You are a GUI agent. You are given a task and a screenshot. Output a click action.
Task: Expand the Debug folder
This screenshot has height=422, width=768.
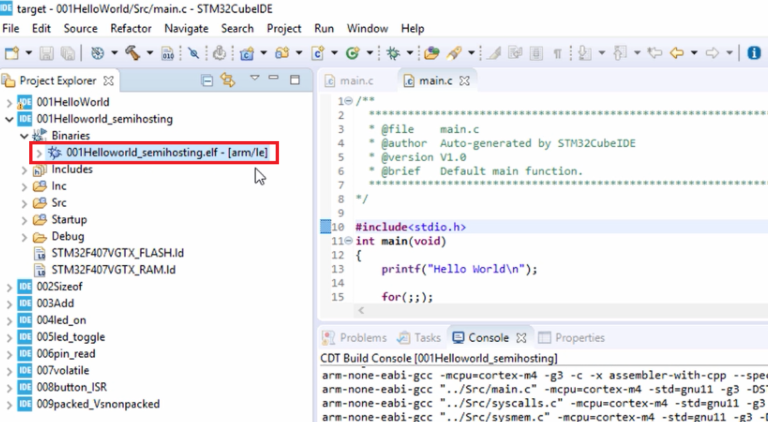click(x=24, y=236)
